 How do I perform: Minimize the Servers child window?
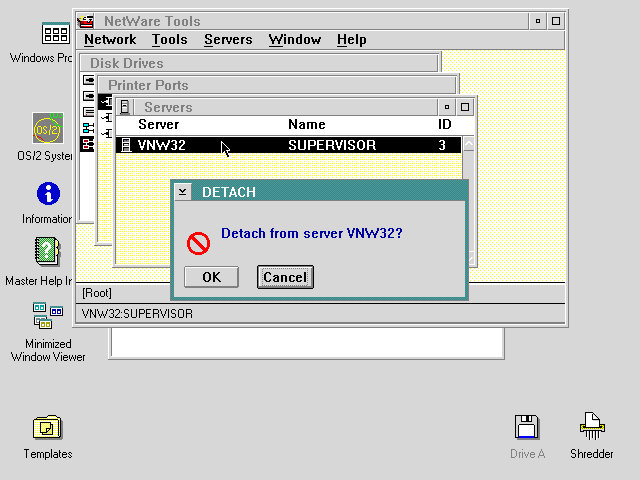447,107
